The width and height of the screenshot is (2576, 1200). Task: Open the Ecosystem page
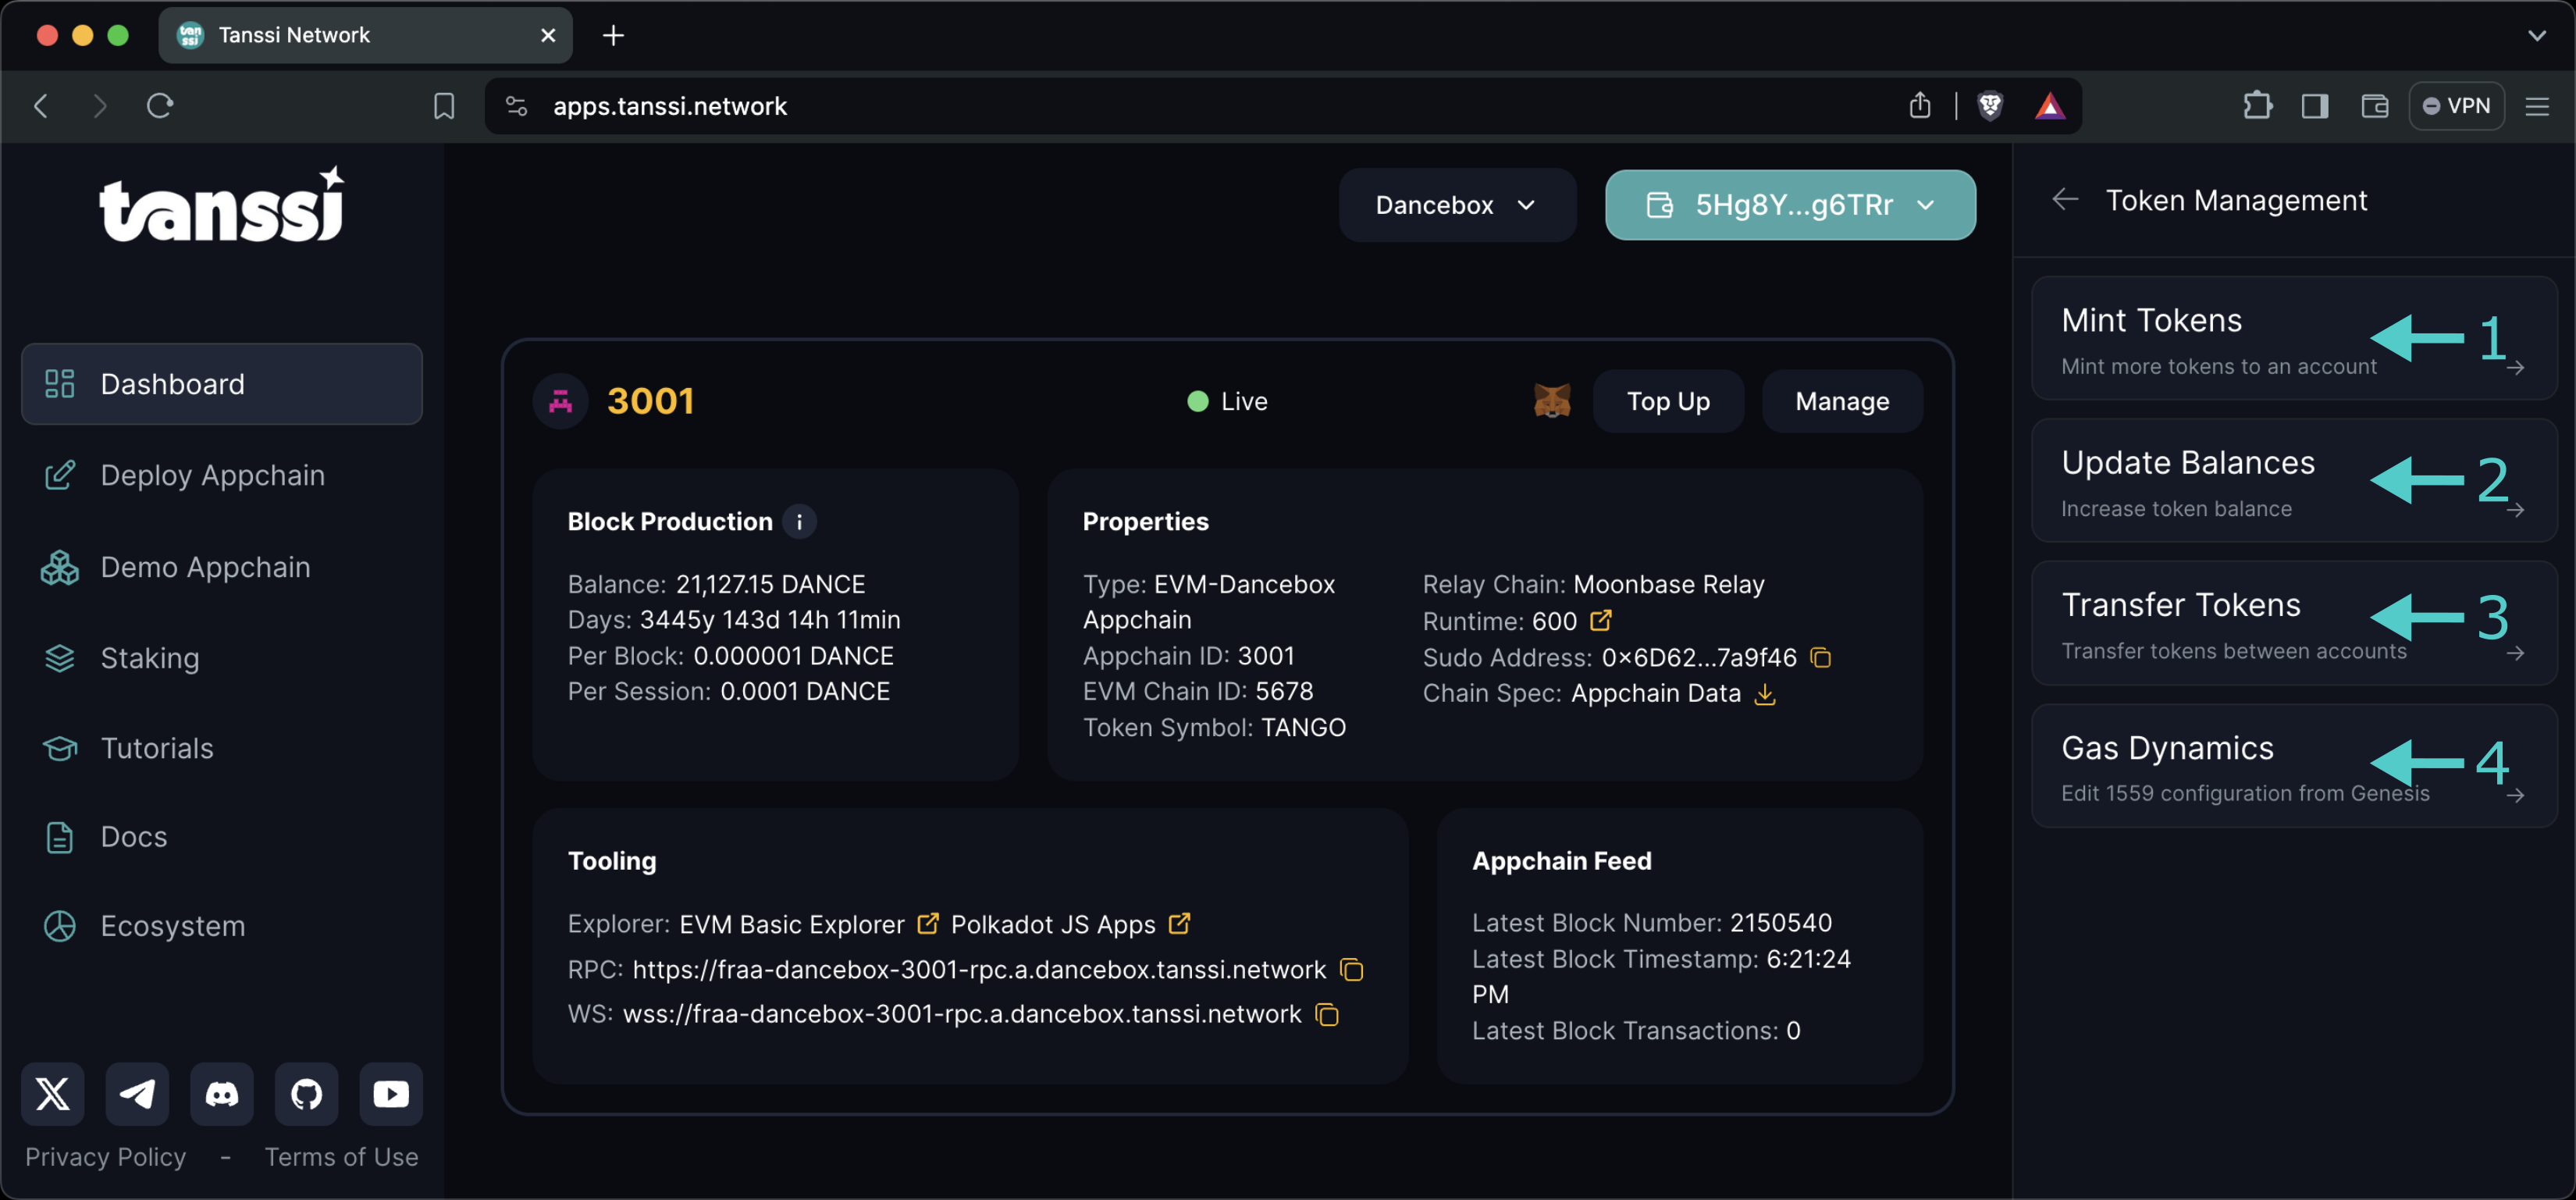pyautogui.click(x=222, y=926)
